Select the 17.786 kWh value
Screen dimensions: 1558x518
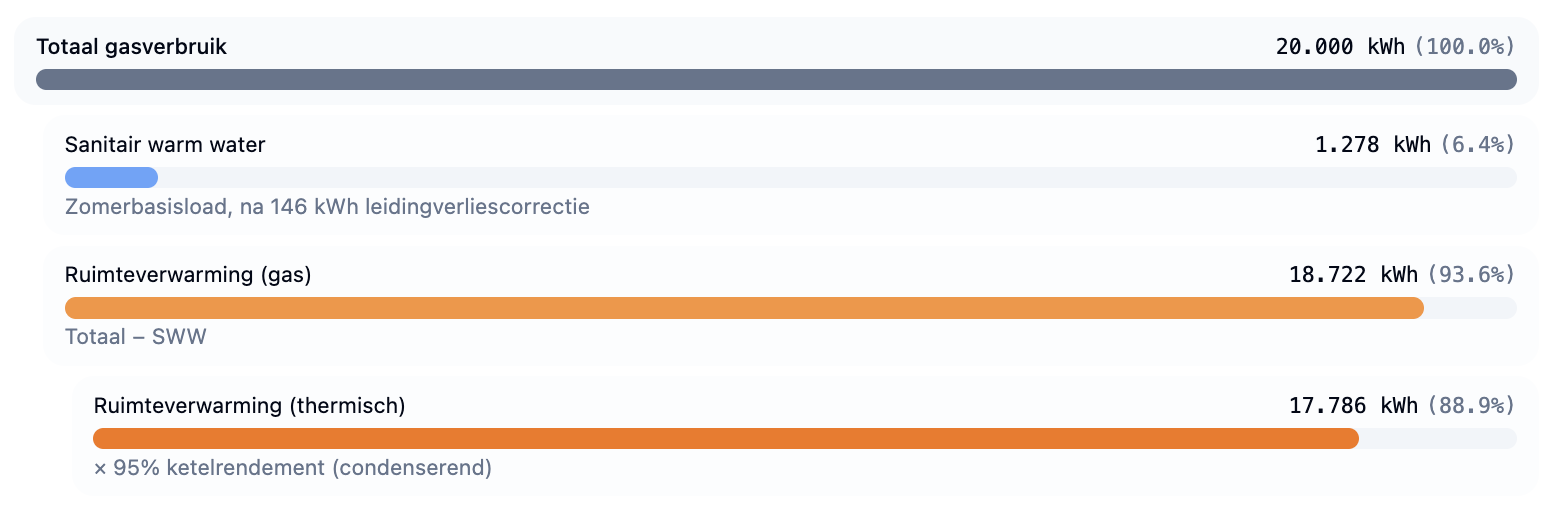[x=1353, y=406]
